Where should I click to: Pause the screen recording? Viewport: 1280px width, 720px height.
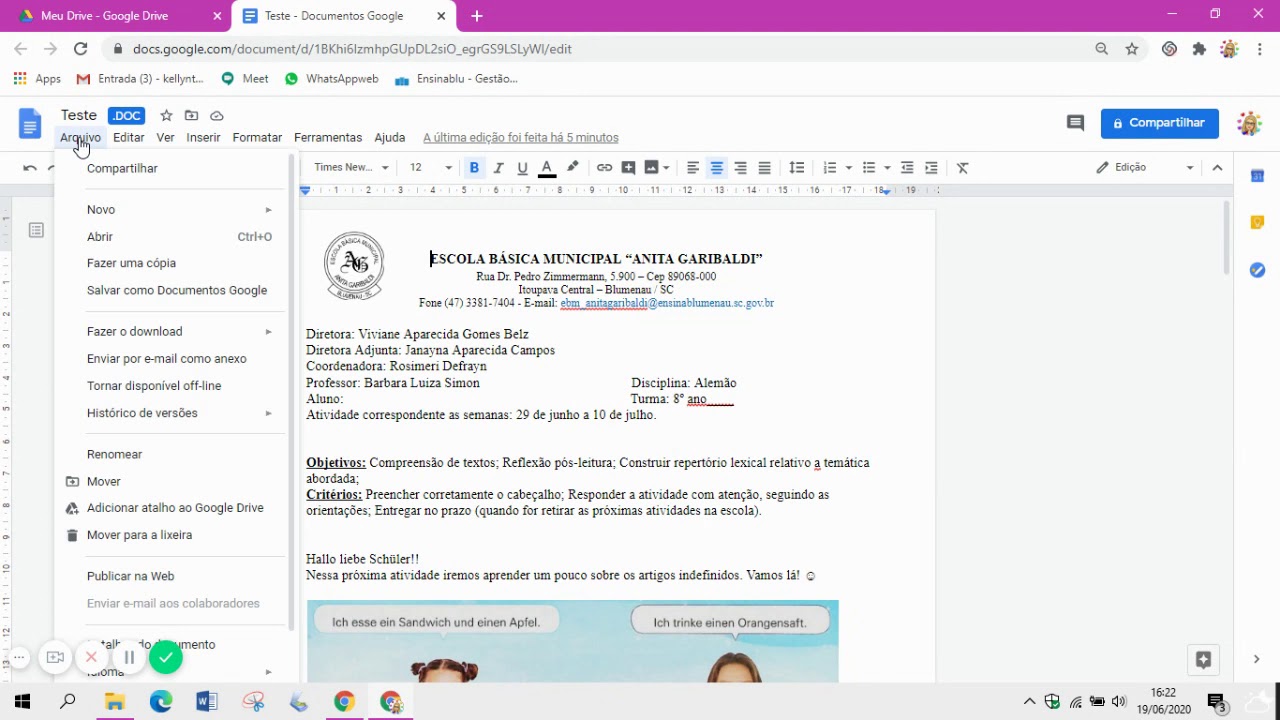pyautogui.click(x=129, y=657)
